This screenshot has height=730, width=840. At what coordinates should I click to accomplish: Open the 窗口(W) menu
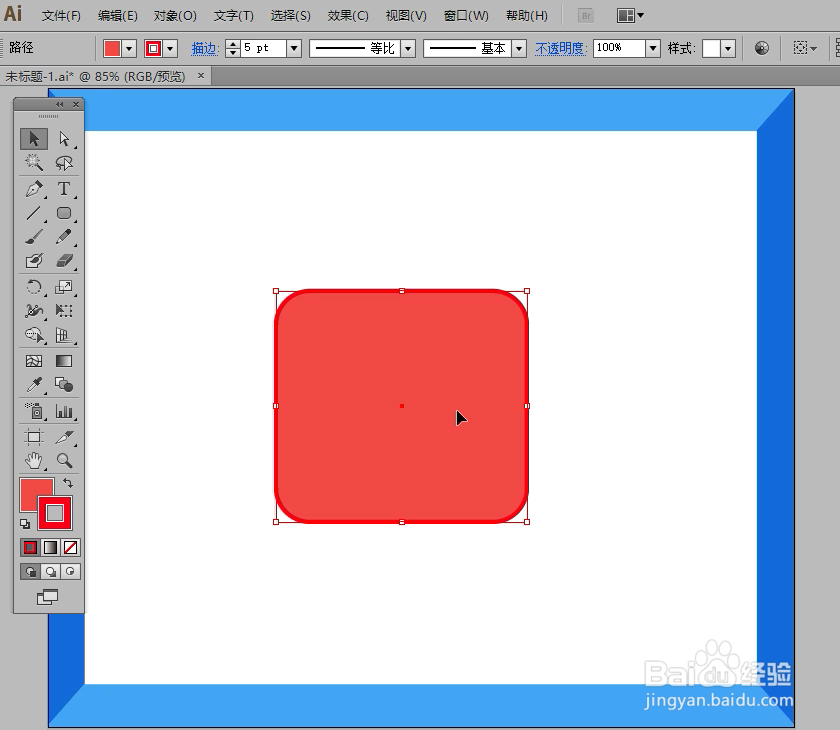tap(466, 16)
